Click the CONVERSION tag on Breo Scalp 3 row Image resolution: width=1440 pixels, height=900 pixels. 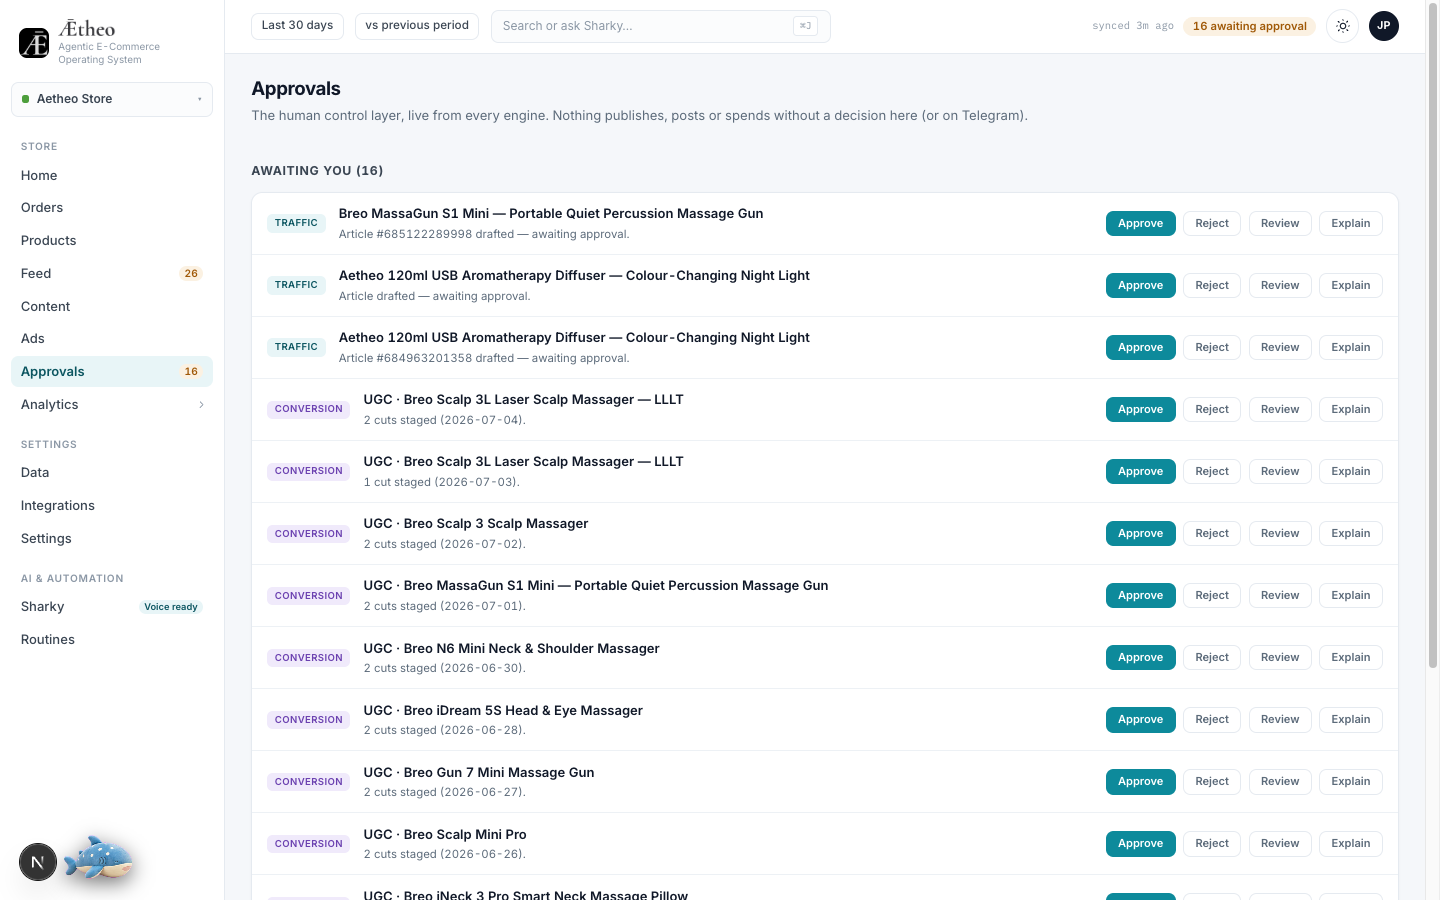[x=309, y=534]
